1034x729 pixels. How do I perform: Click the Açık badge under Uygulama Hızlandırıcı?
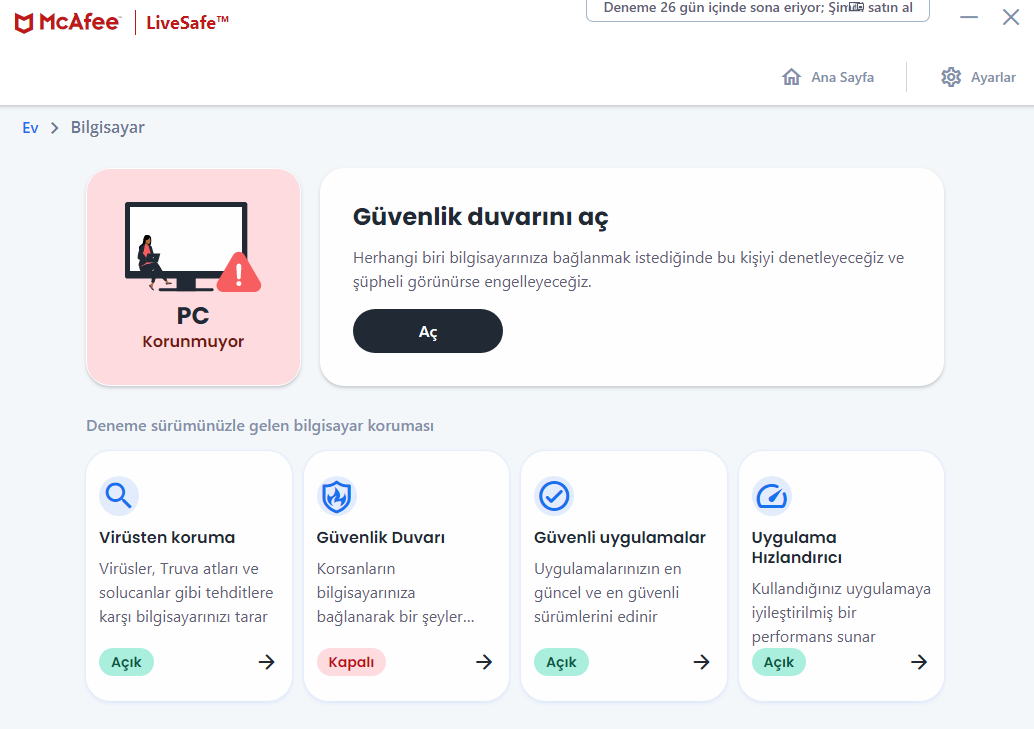[779, 662]
